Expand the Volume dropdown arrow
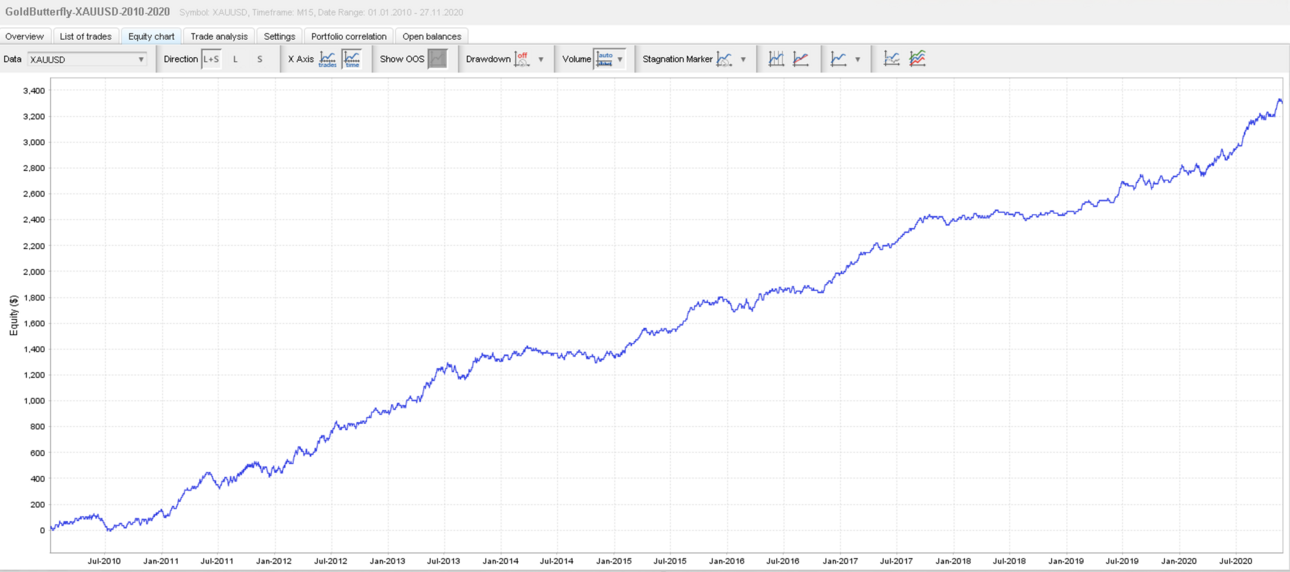 click(620, 59)
